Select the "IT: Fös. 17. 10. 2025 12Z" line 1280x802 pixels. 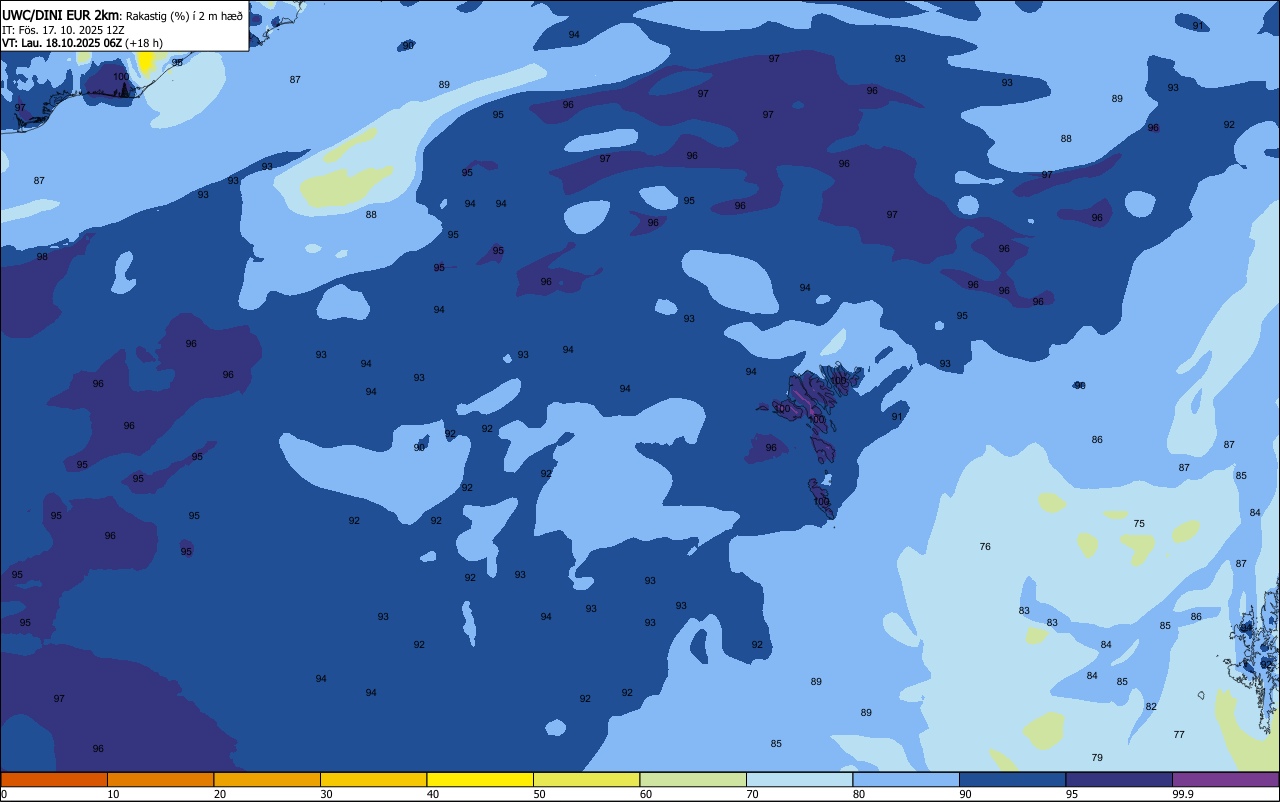point(63,30)
